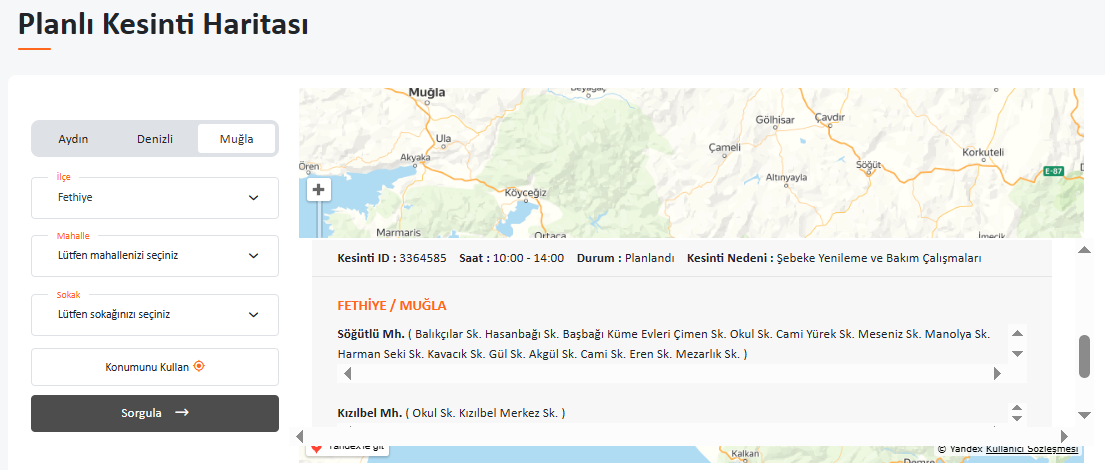Click down arrow in Kızılbel Mh. list
The width and height of the screenshot is (1105, 470).
[1017, 418]
